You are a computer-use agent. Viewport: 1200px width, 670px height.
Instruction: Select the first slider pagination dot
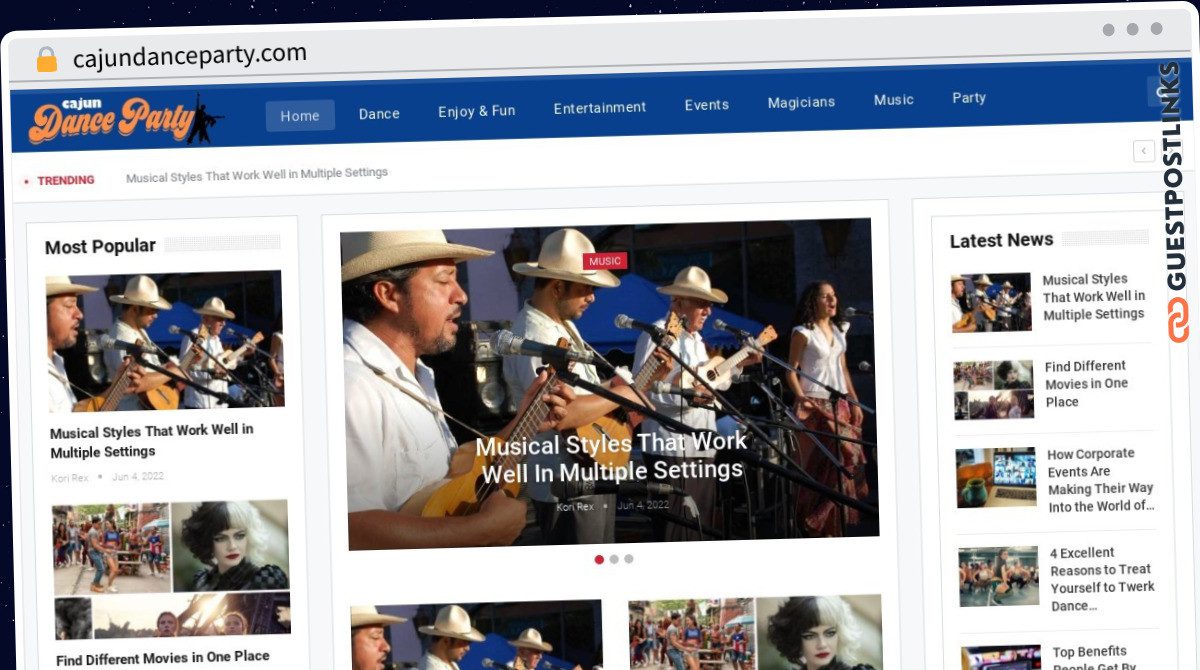coord(599,560)
